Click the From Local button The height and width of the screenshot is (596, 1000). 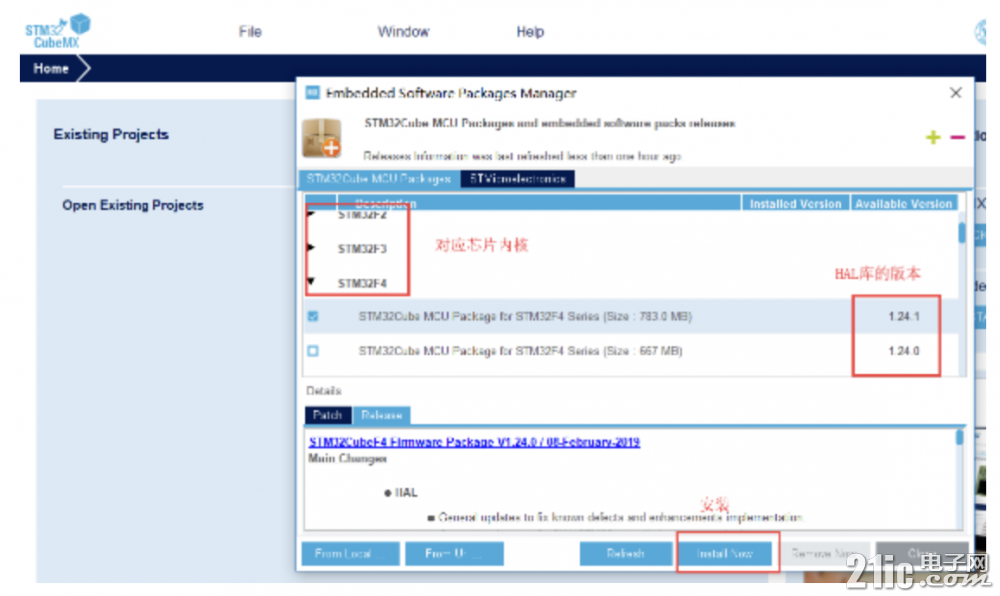point(350,553)
